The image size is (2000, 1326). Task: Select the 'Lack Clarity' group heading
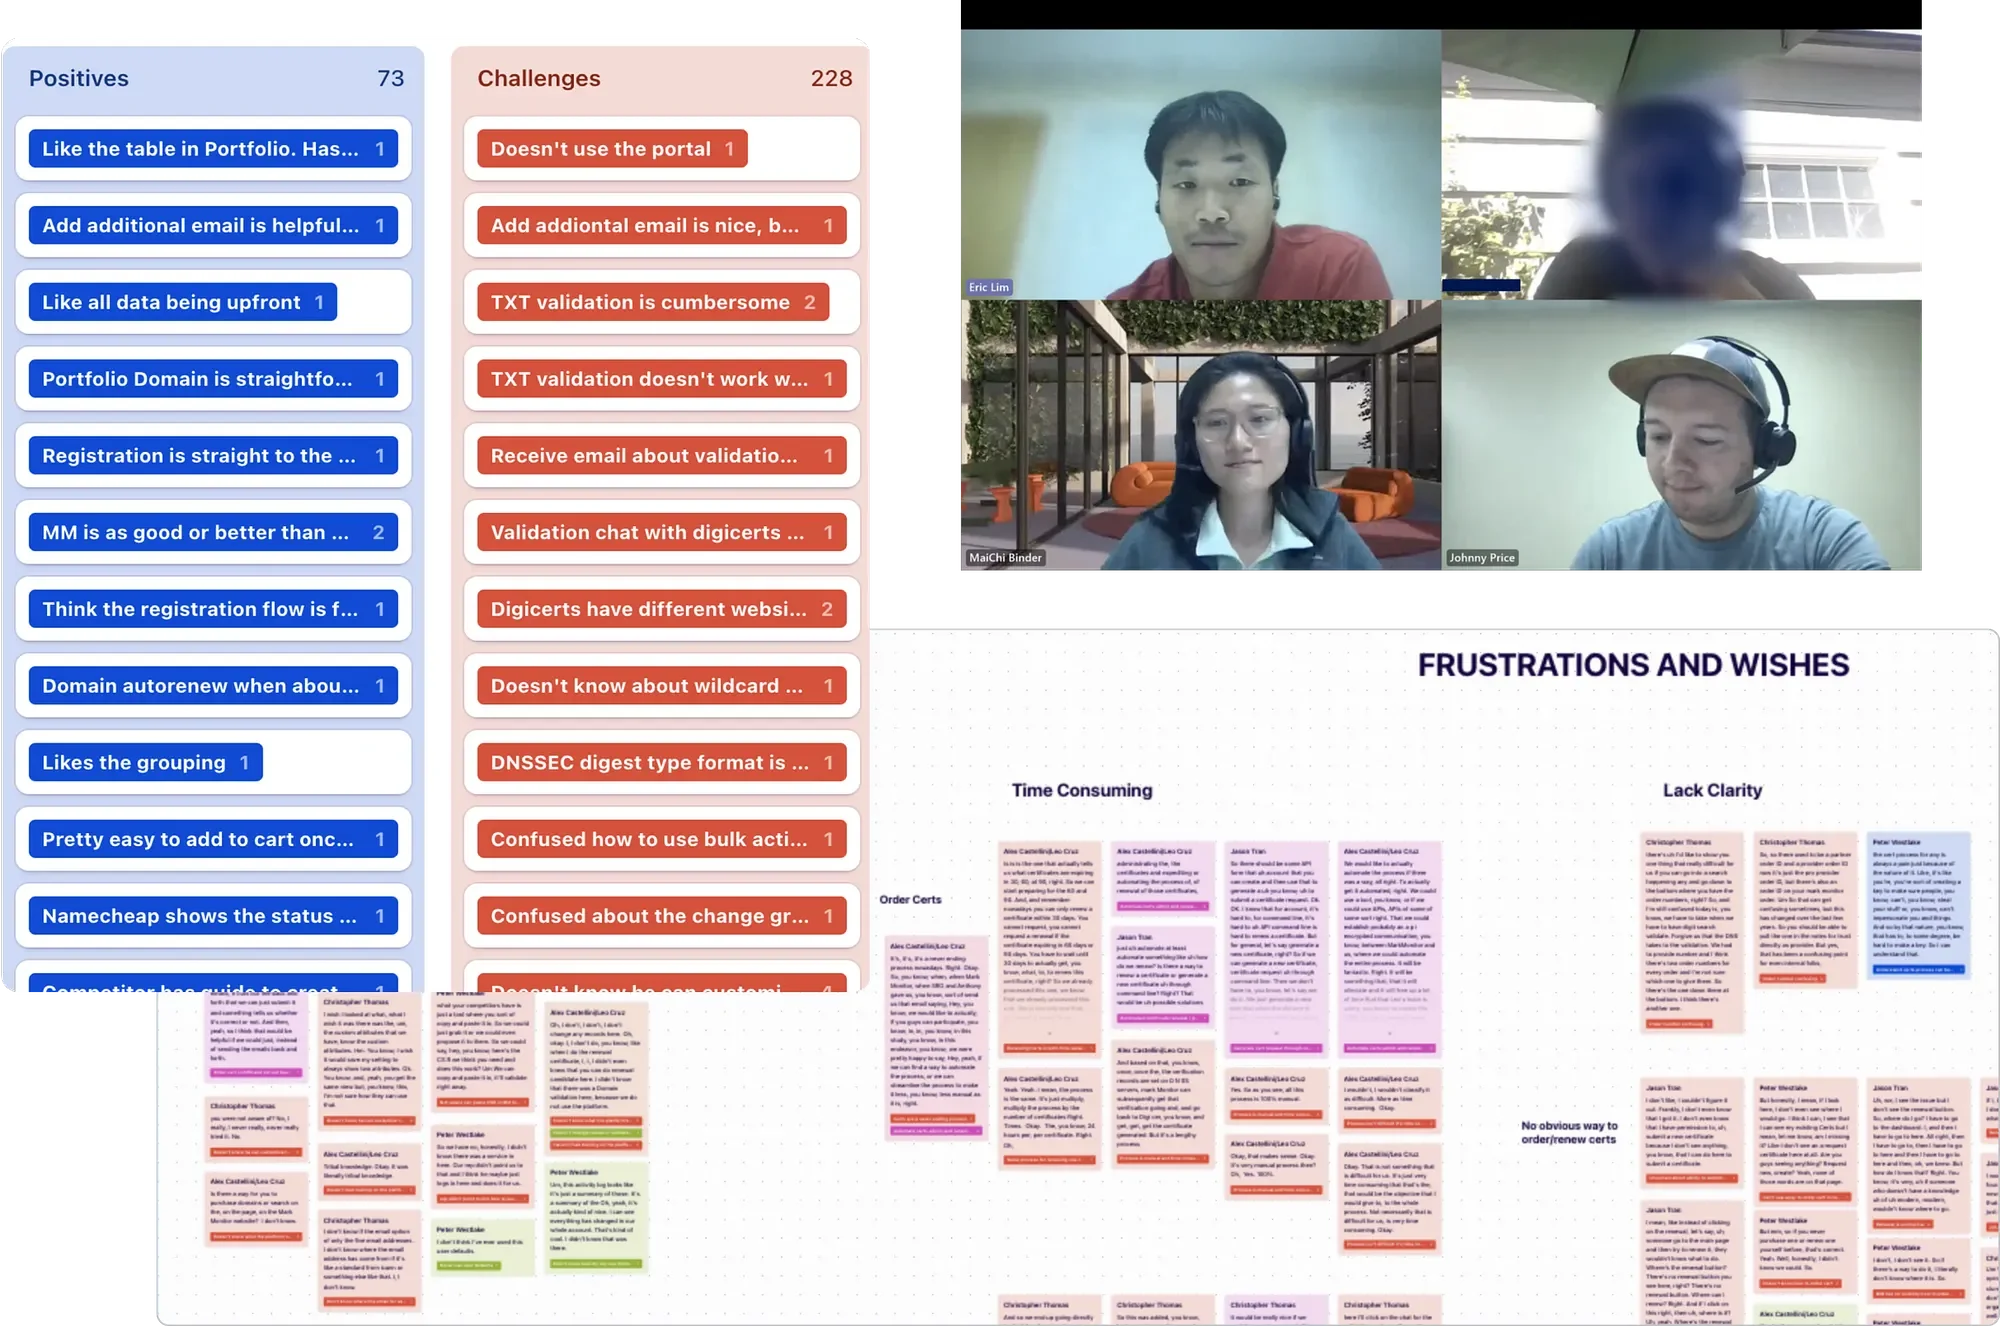click(x=1712, y=790)
